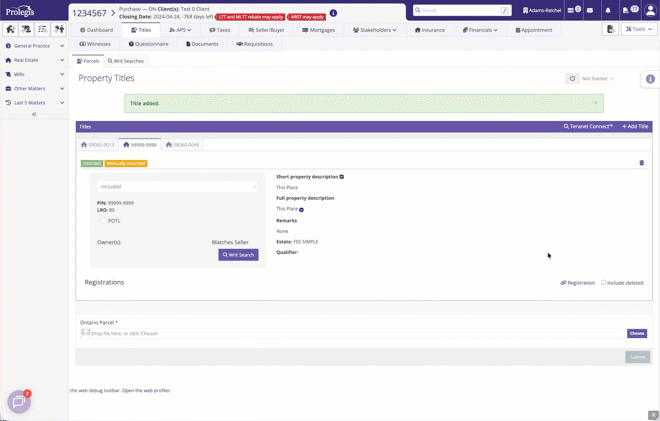Screen dimensions: 660x421
Task: Open the mail envelope icon
Action: pos(590,11)
